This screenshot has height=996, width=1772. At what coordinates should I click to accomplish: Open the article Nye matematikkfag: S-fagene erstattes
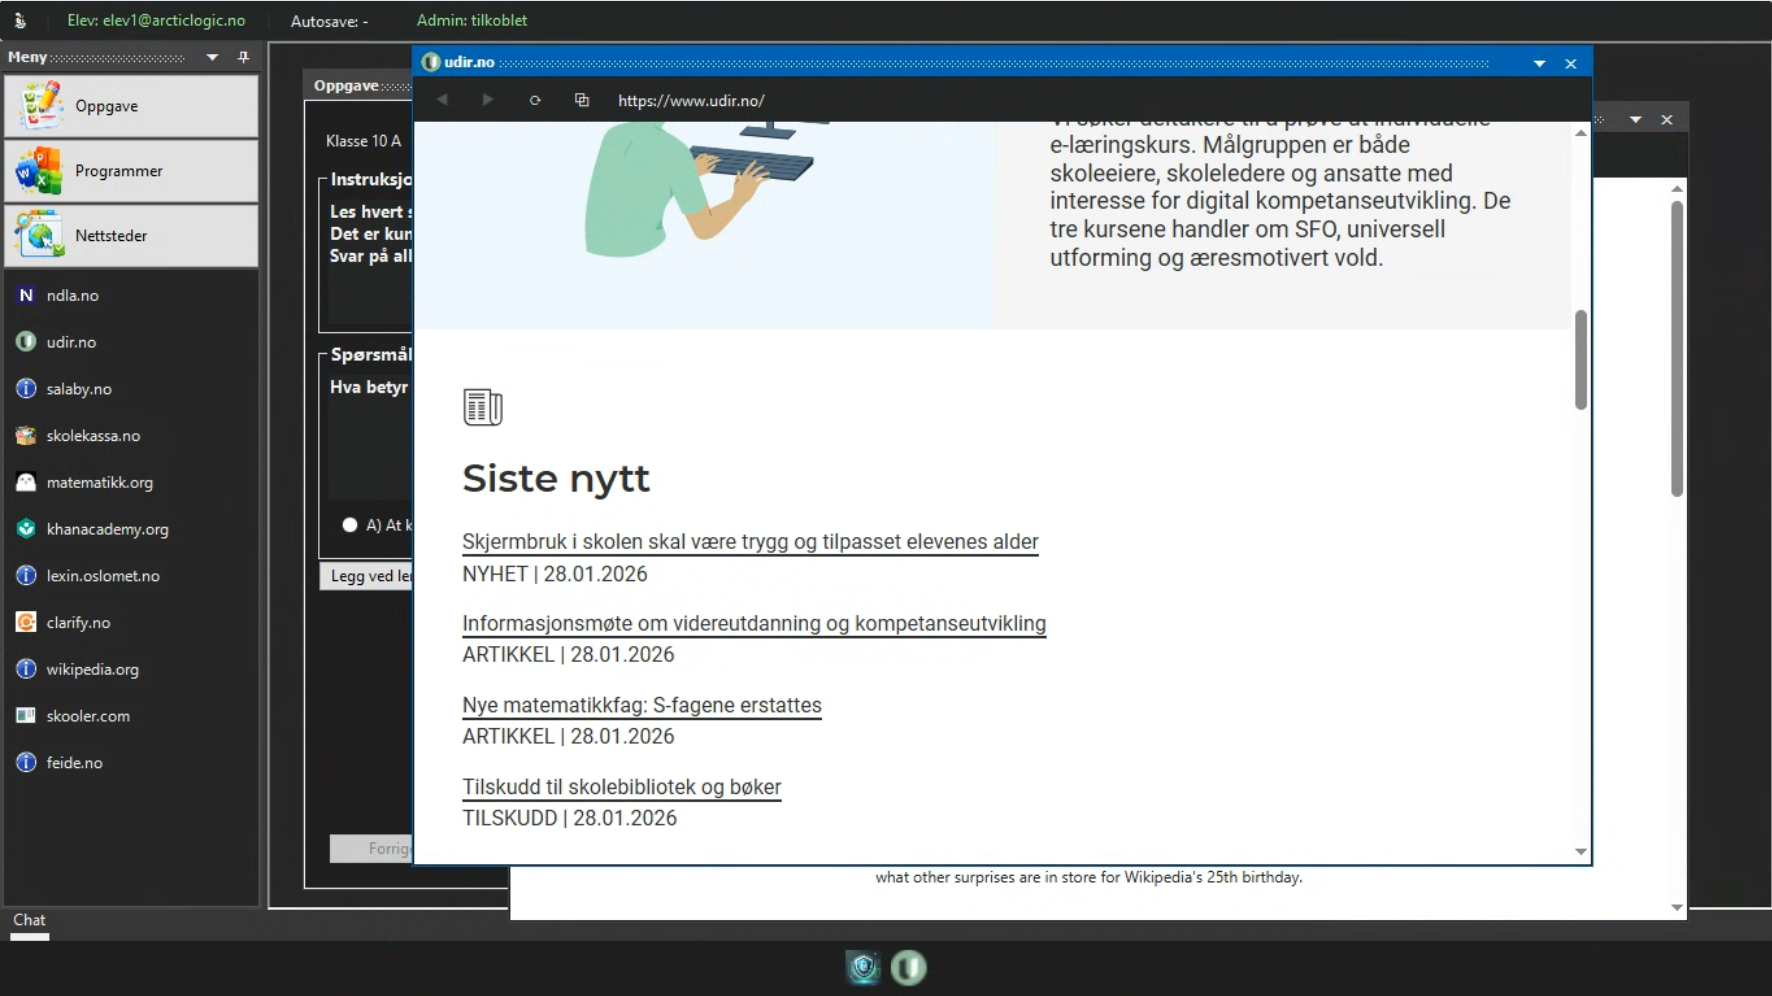point(641,705)
